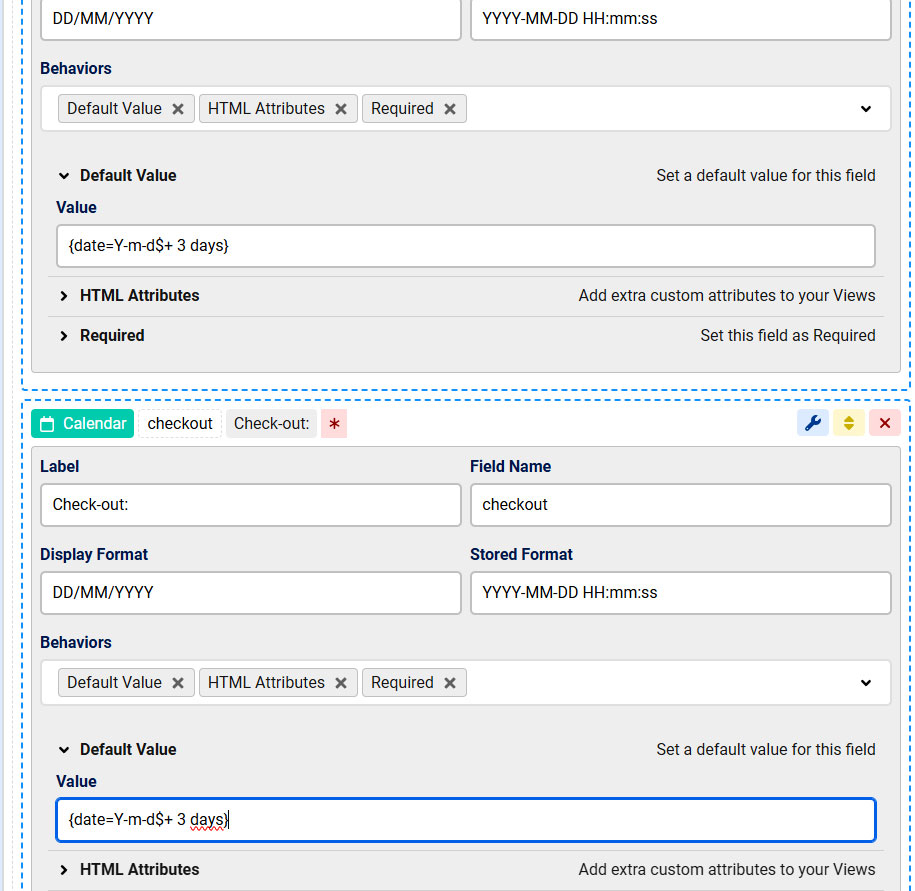The image size is (915, 891).
Task: Click the checkout Field Name input
Action: 680,505
